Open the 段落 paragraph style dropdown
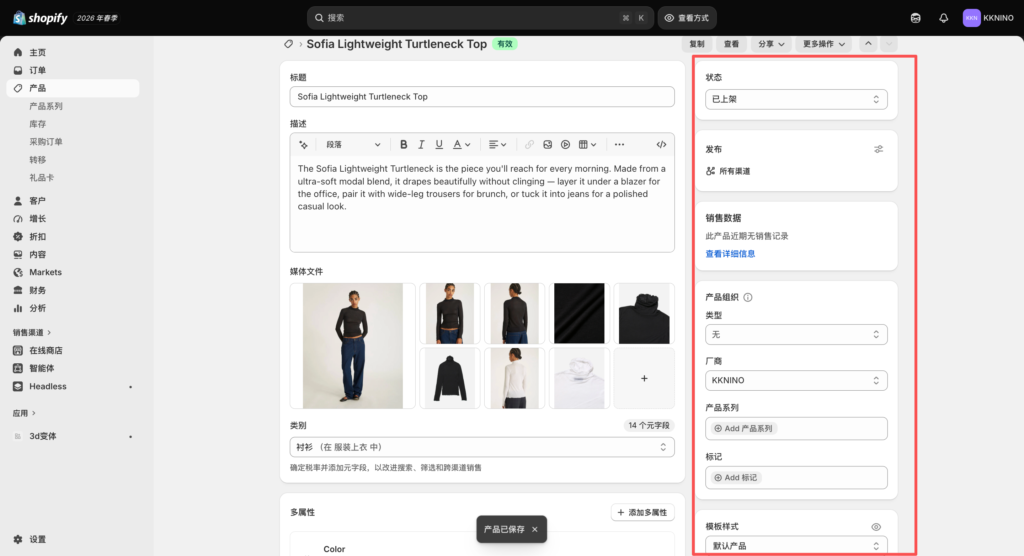The width and height of the screenshot is (1024, 556). 353,144
